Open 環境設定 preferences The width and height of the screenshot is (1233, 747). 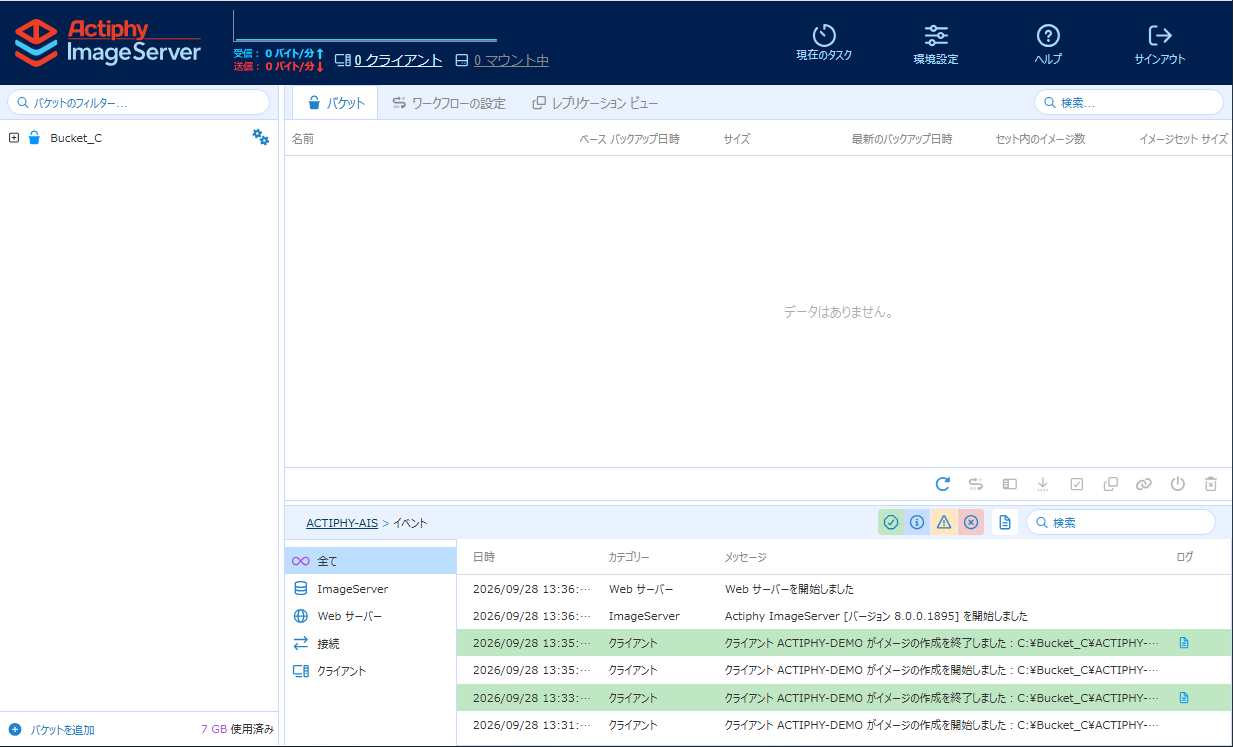click(936, 44)
